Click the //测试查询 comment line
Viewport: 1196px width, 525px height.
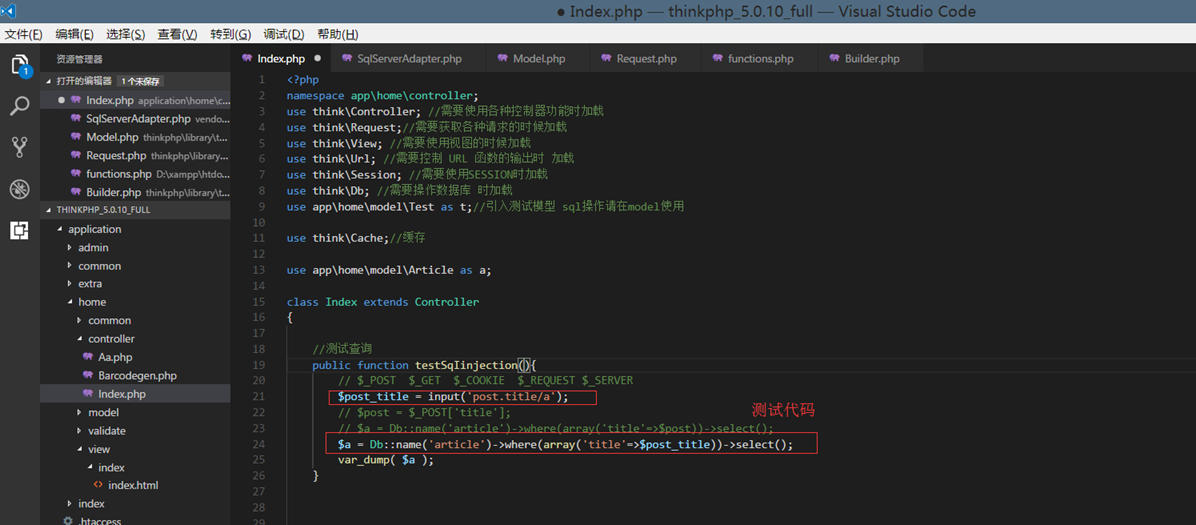[342, 349]
